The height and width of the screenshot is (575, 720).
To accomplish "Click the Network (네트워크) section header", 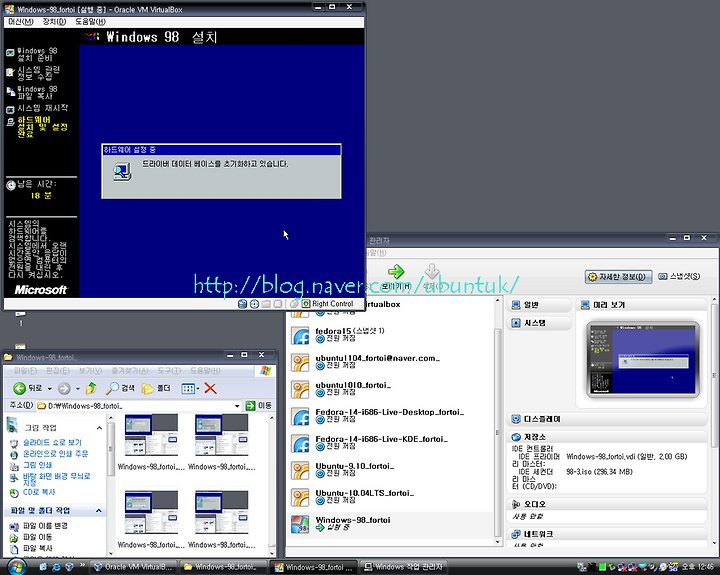I will 607,534.
